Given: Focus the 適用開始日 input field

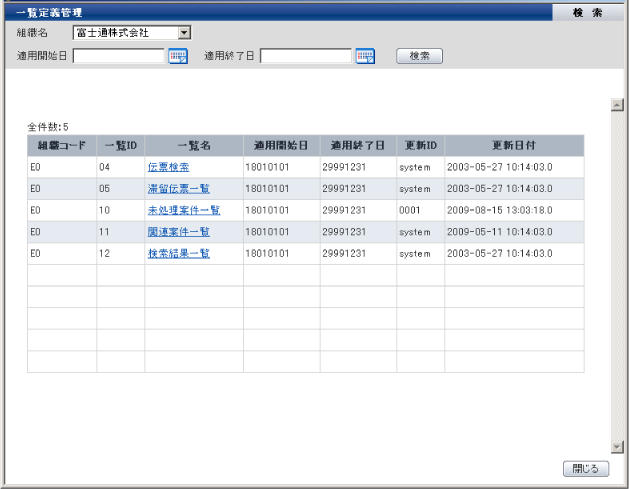Looking at the screenshot, I should tap(119, 56).
